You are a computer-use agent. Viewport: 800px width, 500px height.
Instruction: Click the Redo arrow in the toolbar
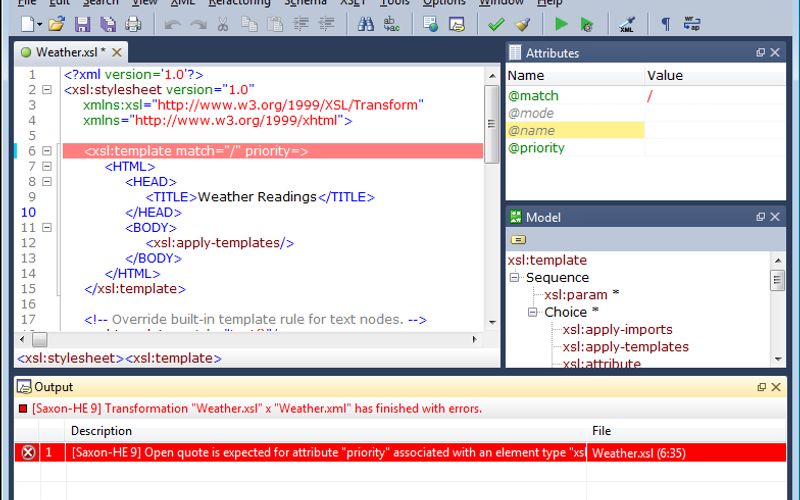coord(198,24)
